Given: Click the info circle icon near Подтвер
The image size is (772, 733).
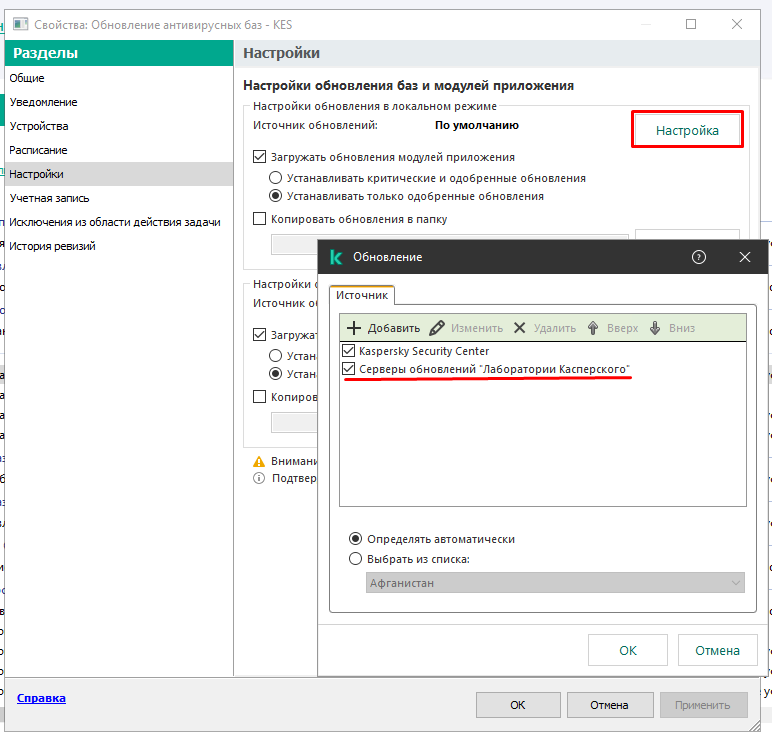Looking at the screenshot, I should tap(259, 478).
